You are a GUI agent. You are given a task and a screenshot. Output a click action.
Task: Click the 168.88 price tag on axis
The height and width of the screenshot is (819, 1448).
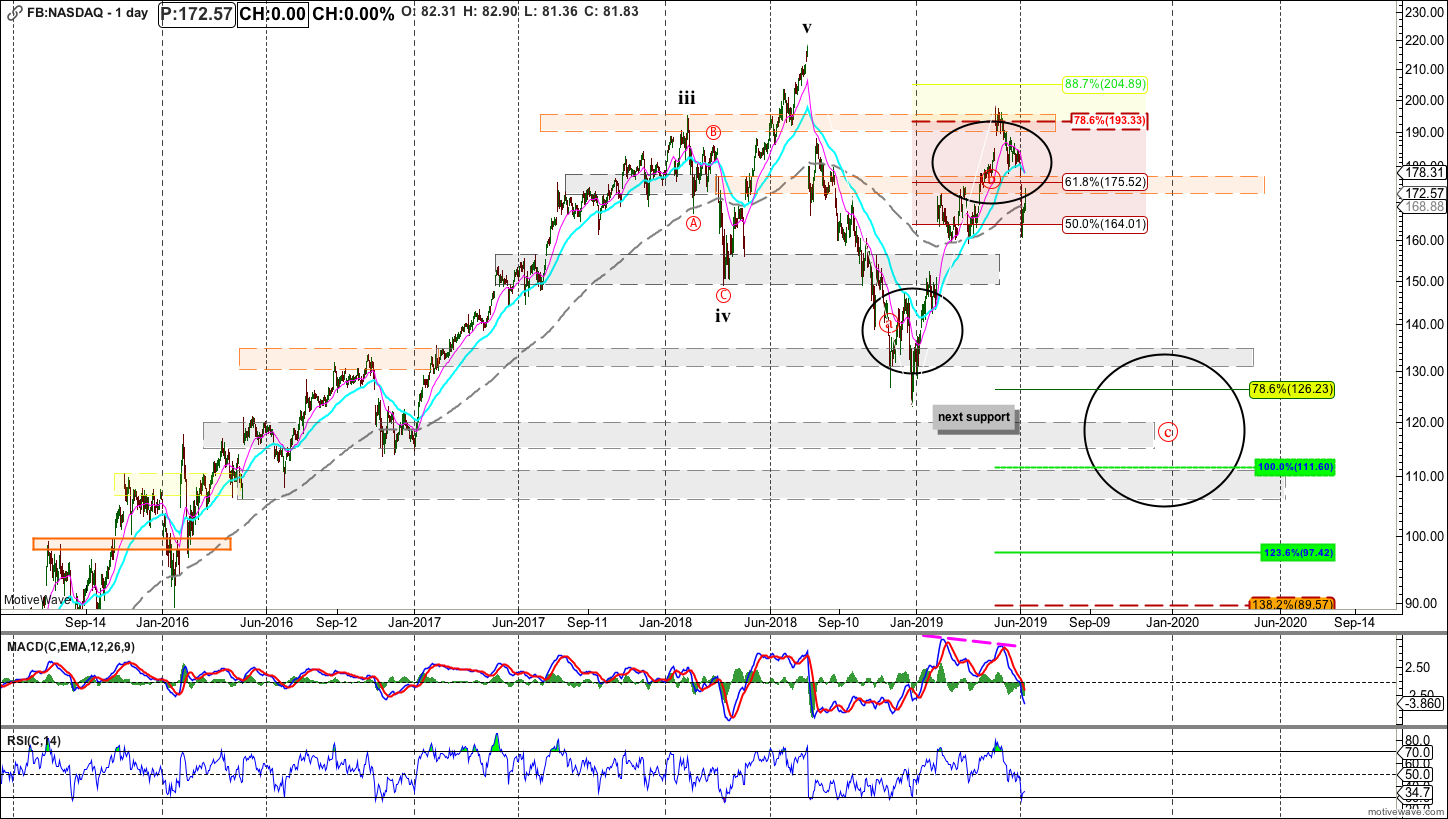[x=1425, y=206]
